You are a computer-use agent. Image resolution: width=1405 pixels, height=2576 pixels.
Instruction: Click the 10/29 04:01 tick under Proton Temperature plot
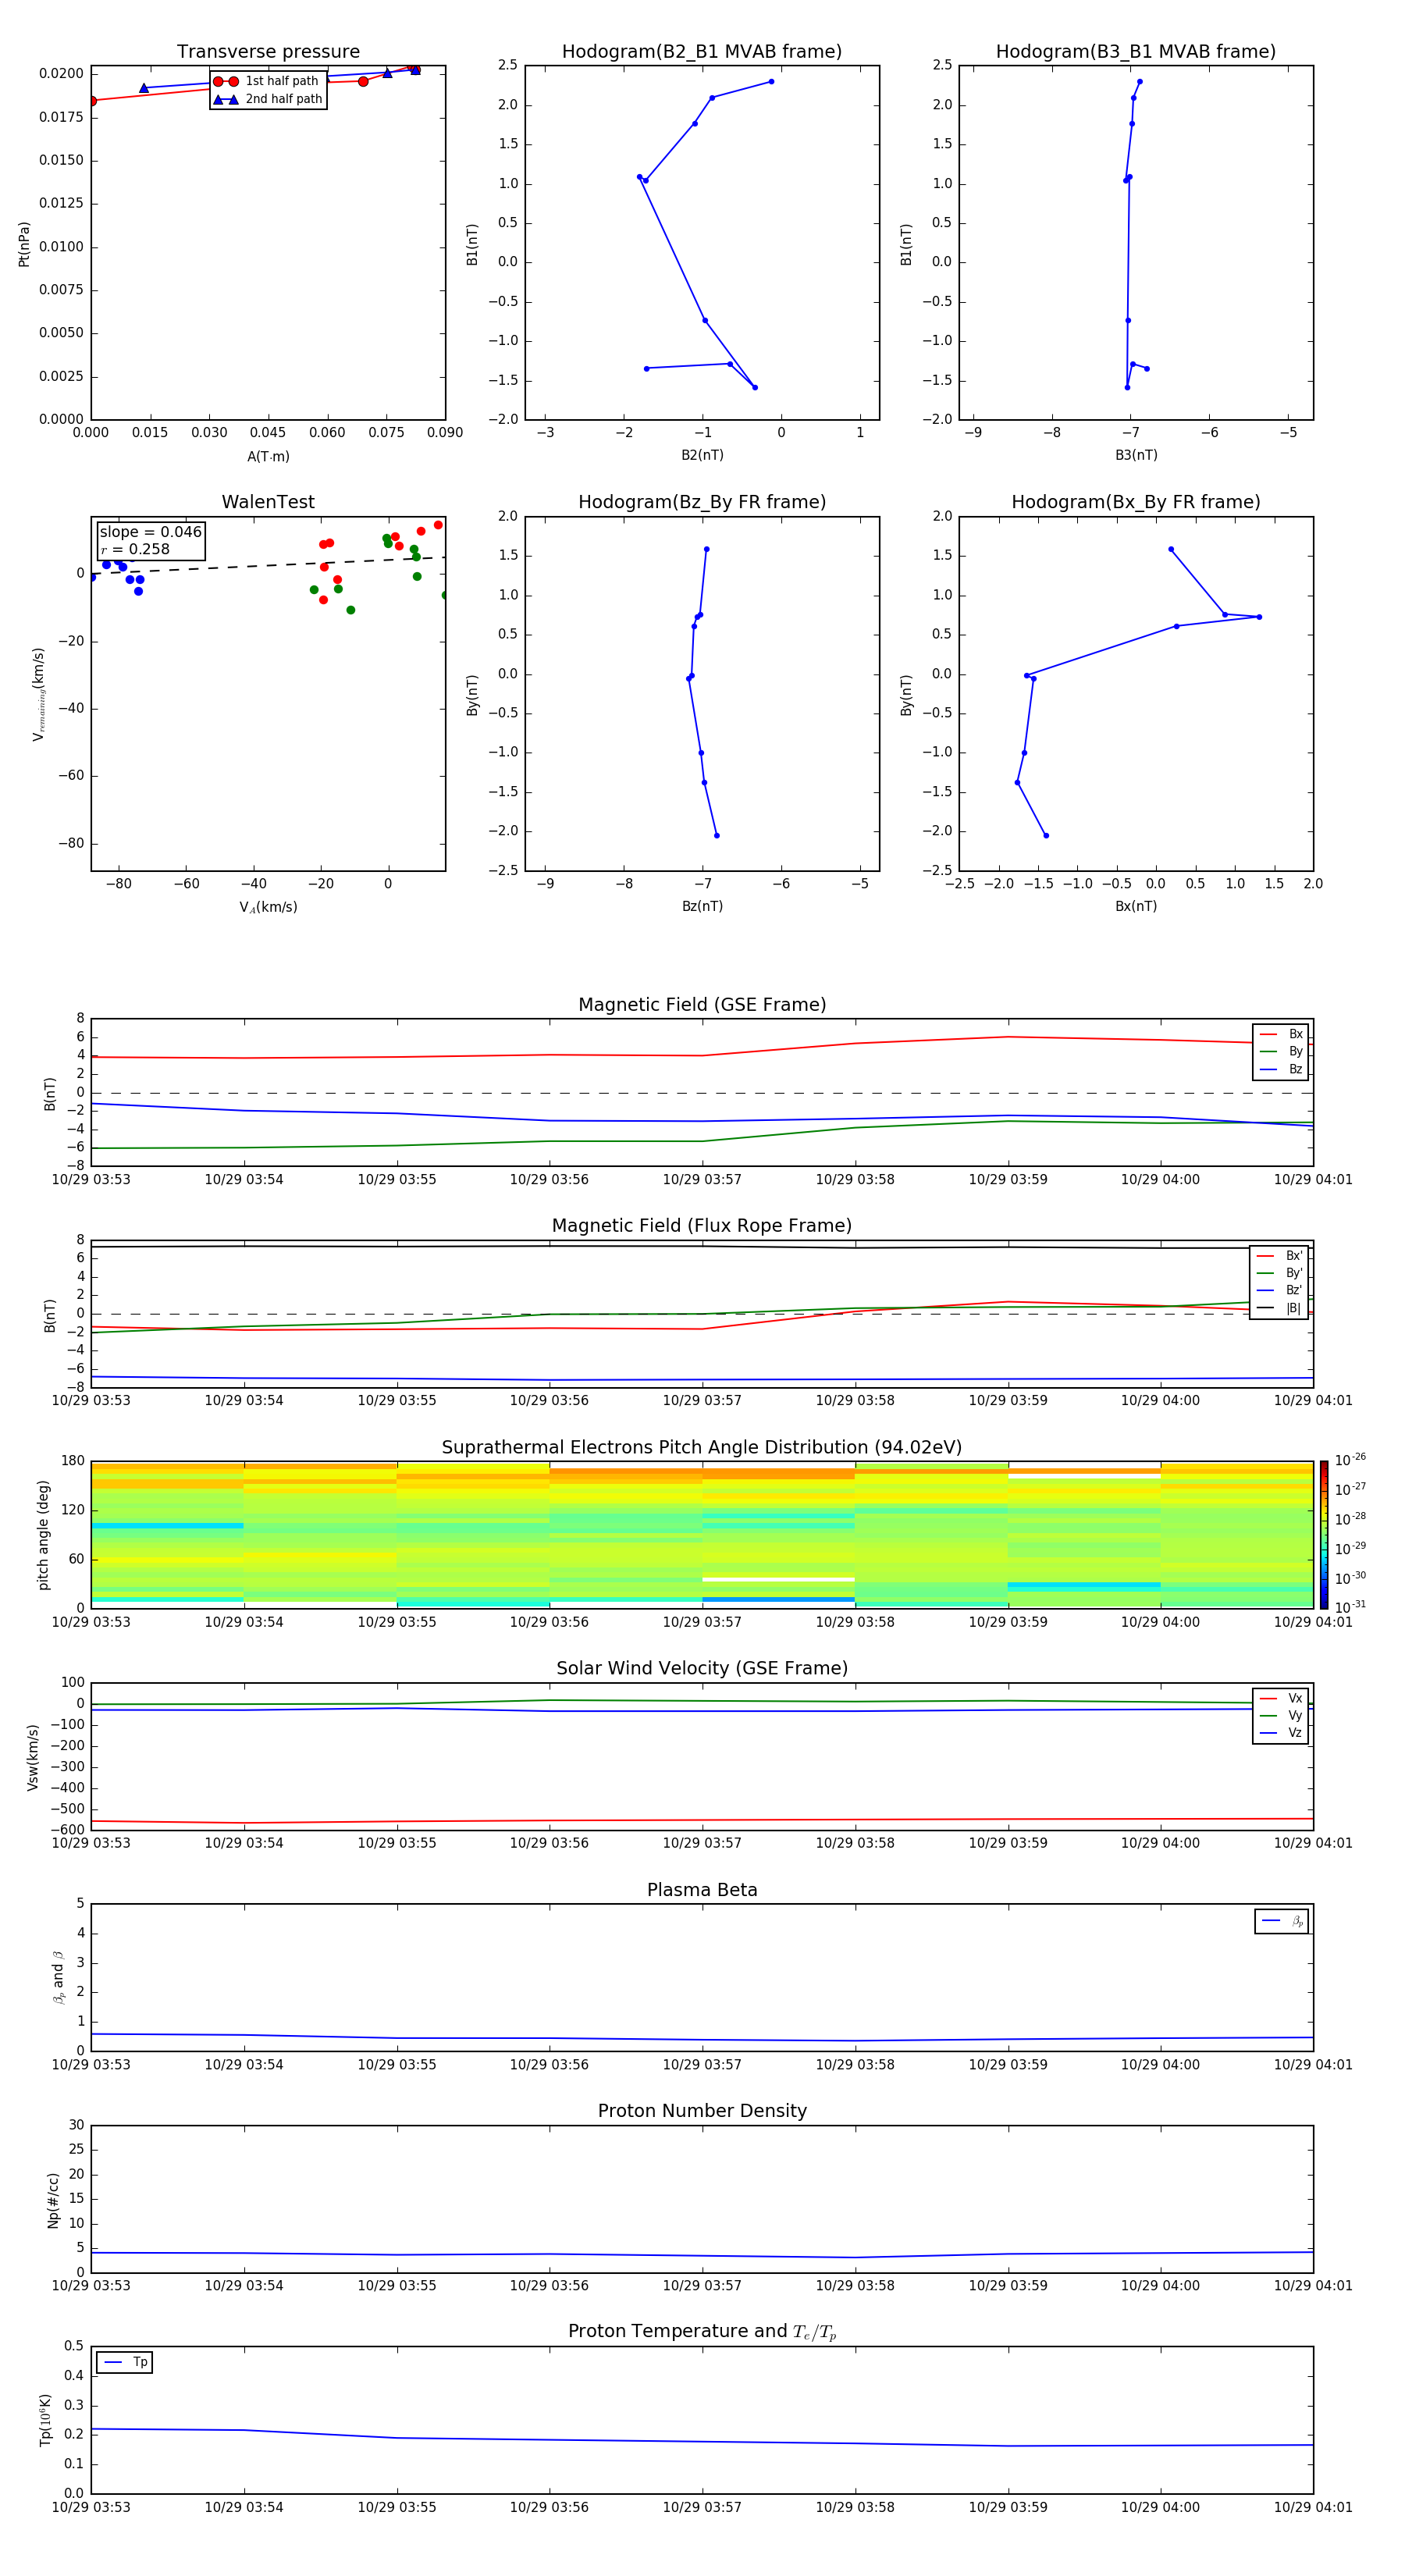pyautogui.click(x=1313, y=2508)
